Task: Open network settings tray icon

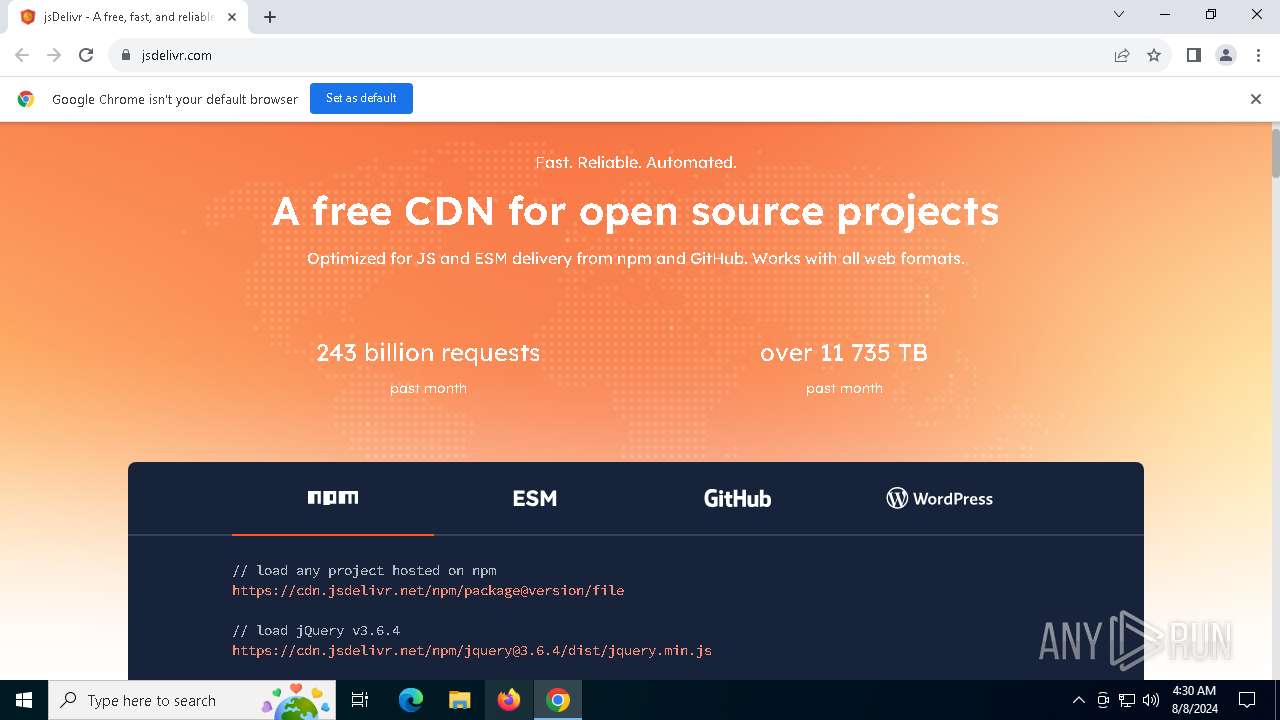Action: coord(1127,700)
